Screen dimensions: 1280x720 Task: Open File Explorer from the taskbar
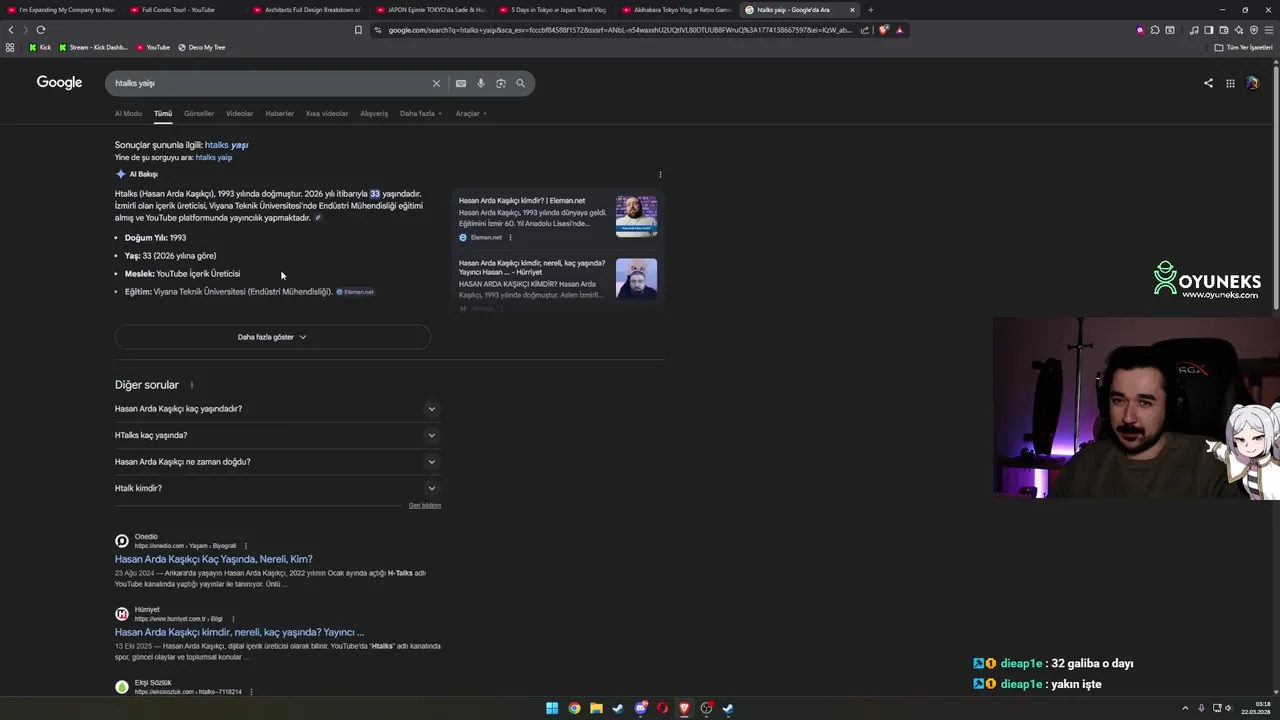(x=596, y=708)
